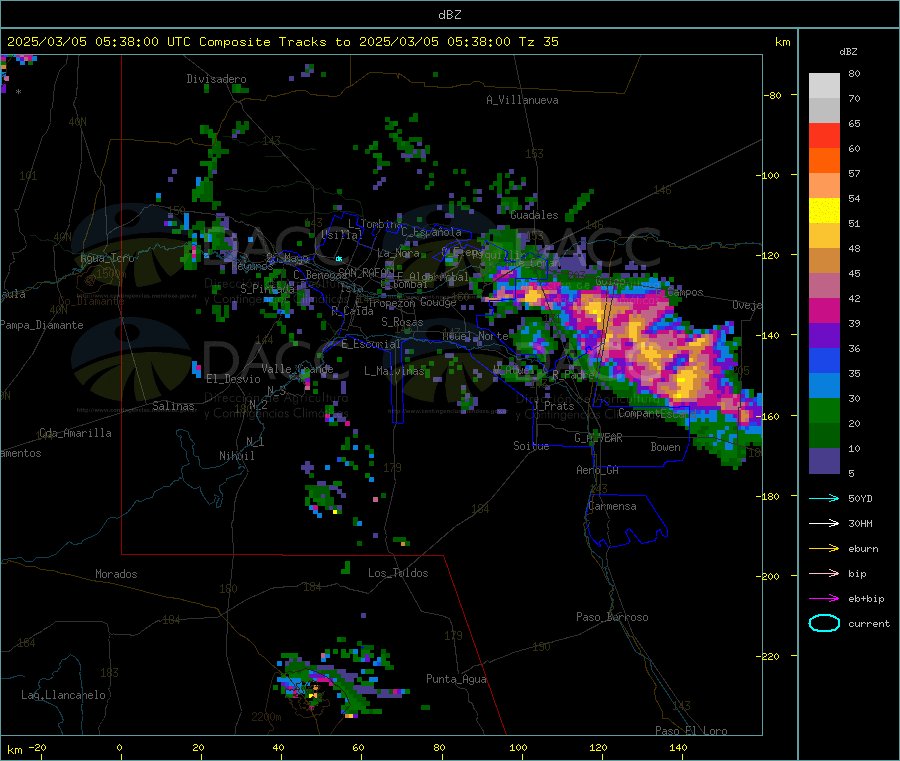Click the 'A_Villanueva' map label
The image size is (900, 761).
coord(522,100)
